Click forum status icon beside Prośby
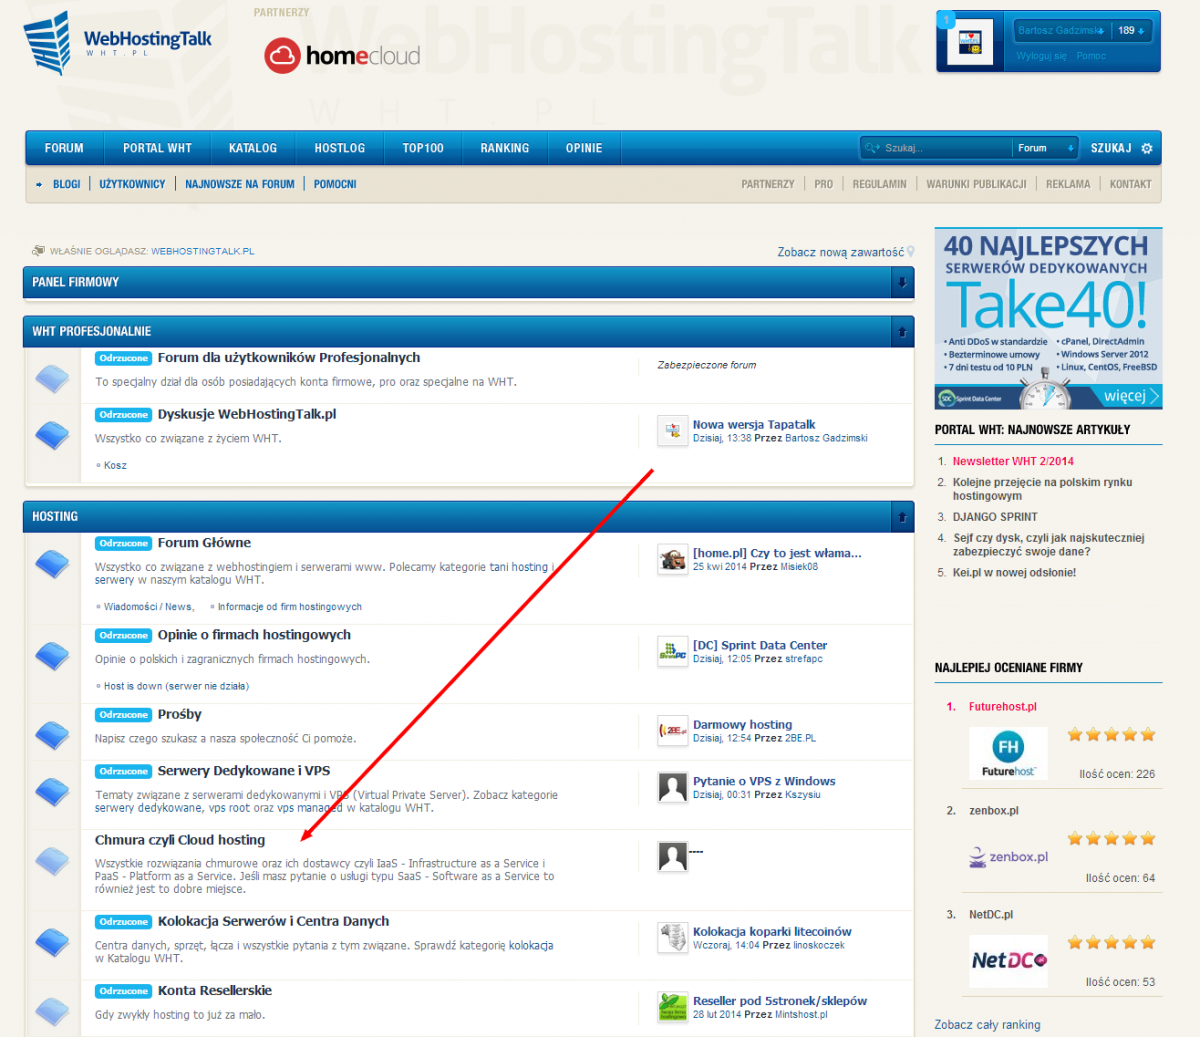This screenshot has height=1037, width=1200. click(52, 735)
